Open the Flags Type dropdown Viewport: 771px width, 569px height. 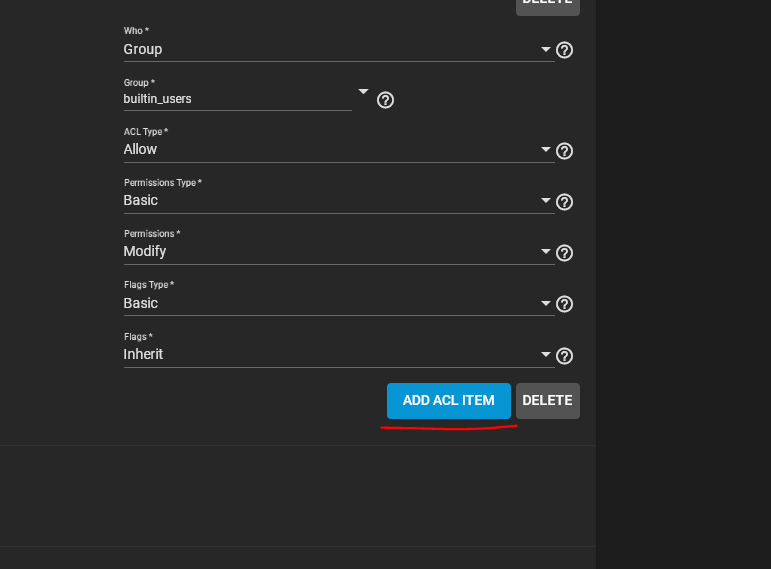[x=546, y=303]
